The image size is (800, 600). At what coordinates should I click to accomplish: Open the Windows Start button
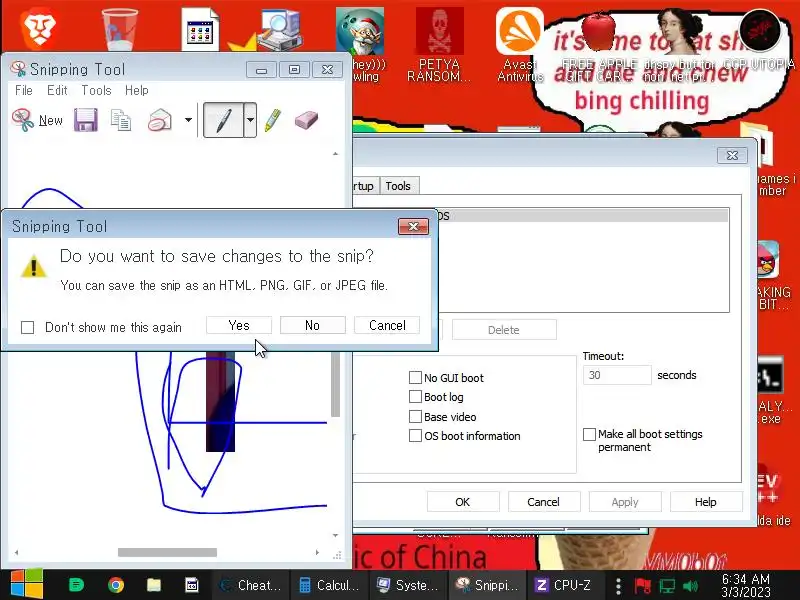pyautogui.click(x=27, y=585)
